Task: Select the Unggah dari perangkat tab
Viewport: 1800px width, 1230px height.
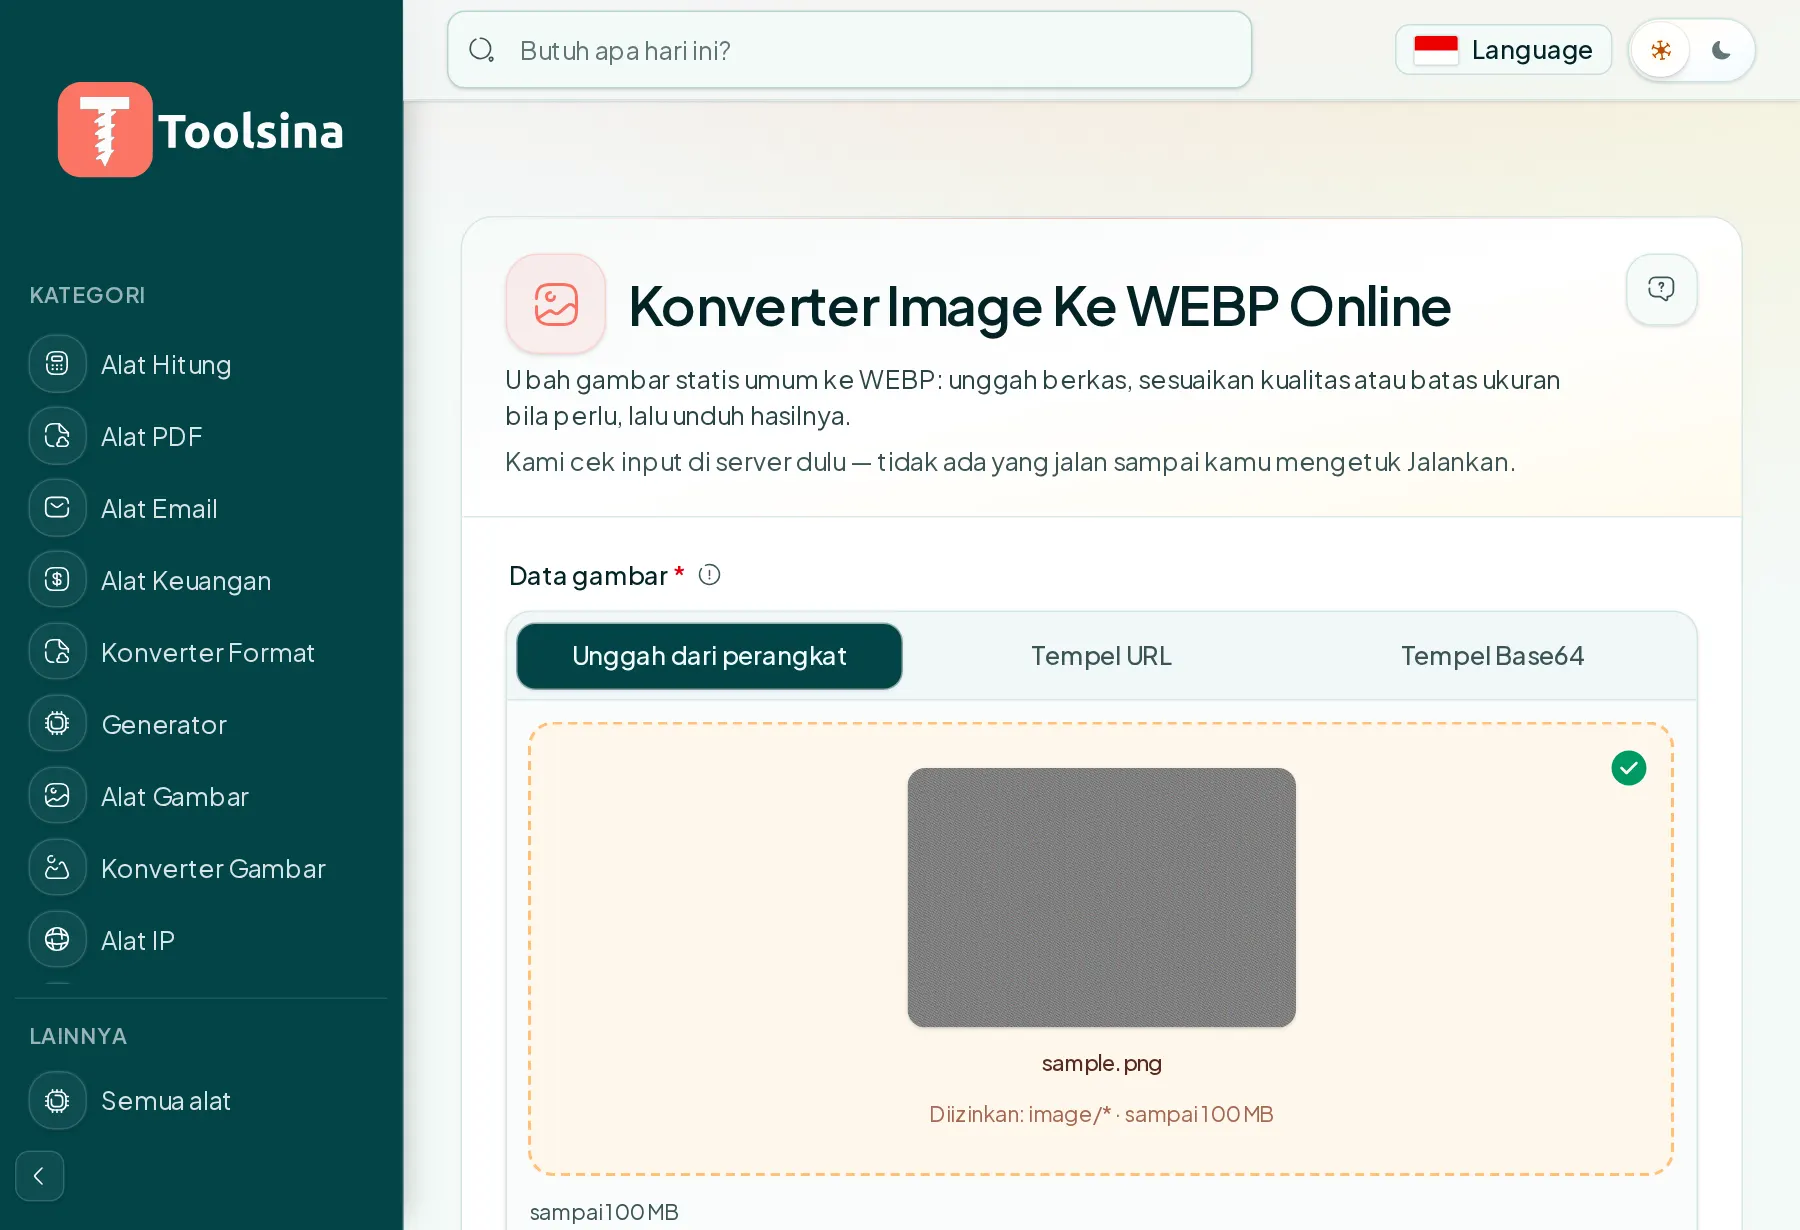Action: [x=709, y=656]
